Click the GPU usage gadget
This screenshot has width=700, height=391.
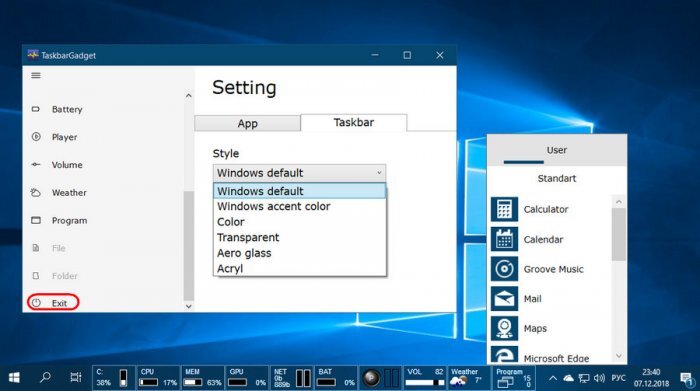tap(247, 378)
